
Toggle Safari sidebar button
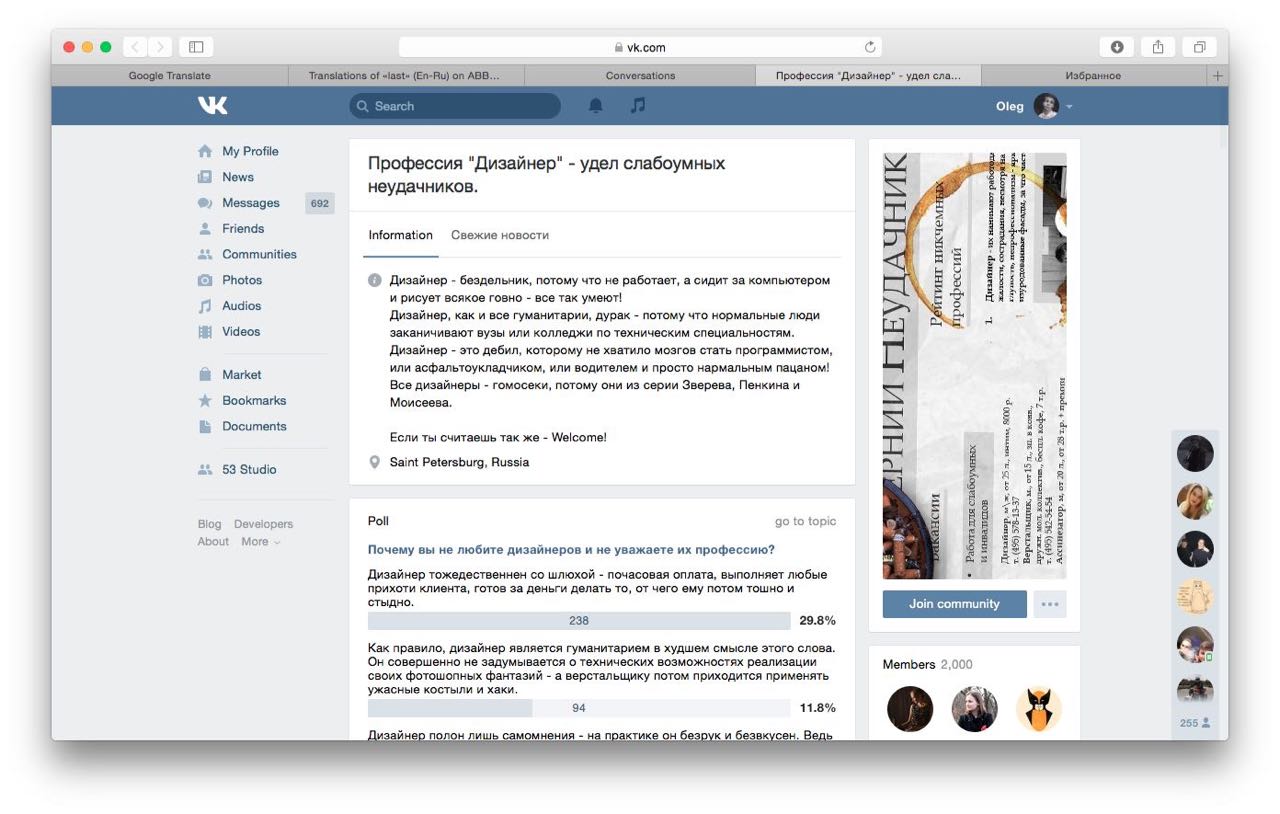[x=196, y=47]
